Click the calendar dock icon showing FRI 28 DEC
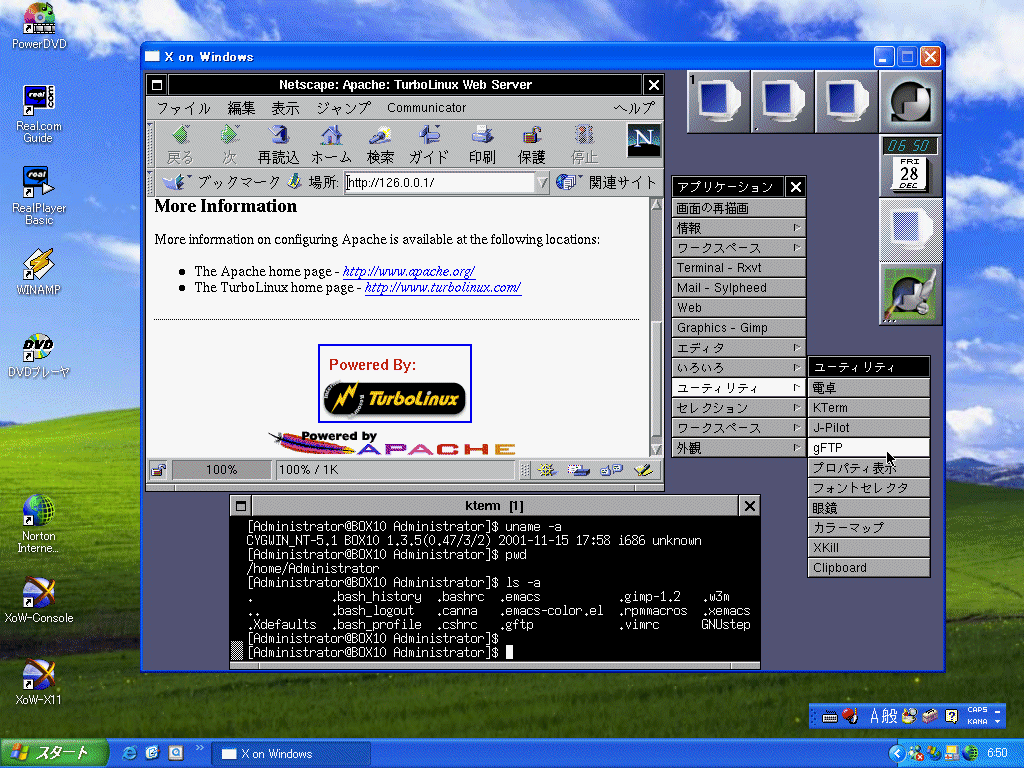The width and height of the screenshot is (1024, 768). point(910,174)
